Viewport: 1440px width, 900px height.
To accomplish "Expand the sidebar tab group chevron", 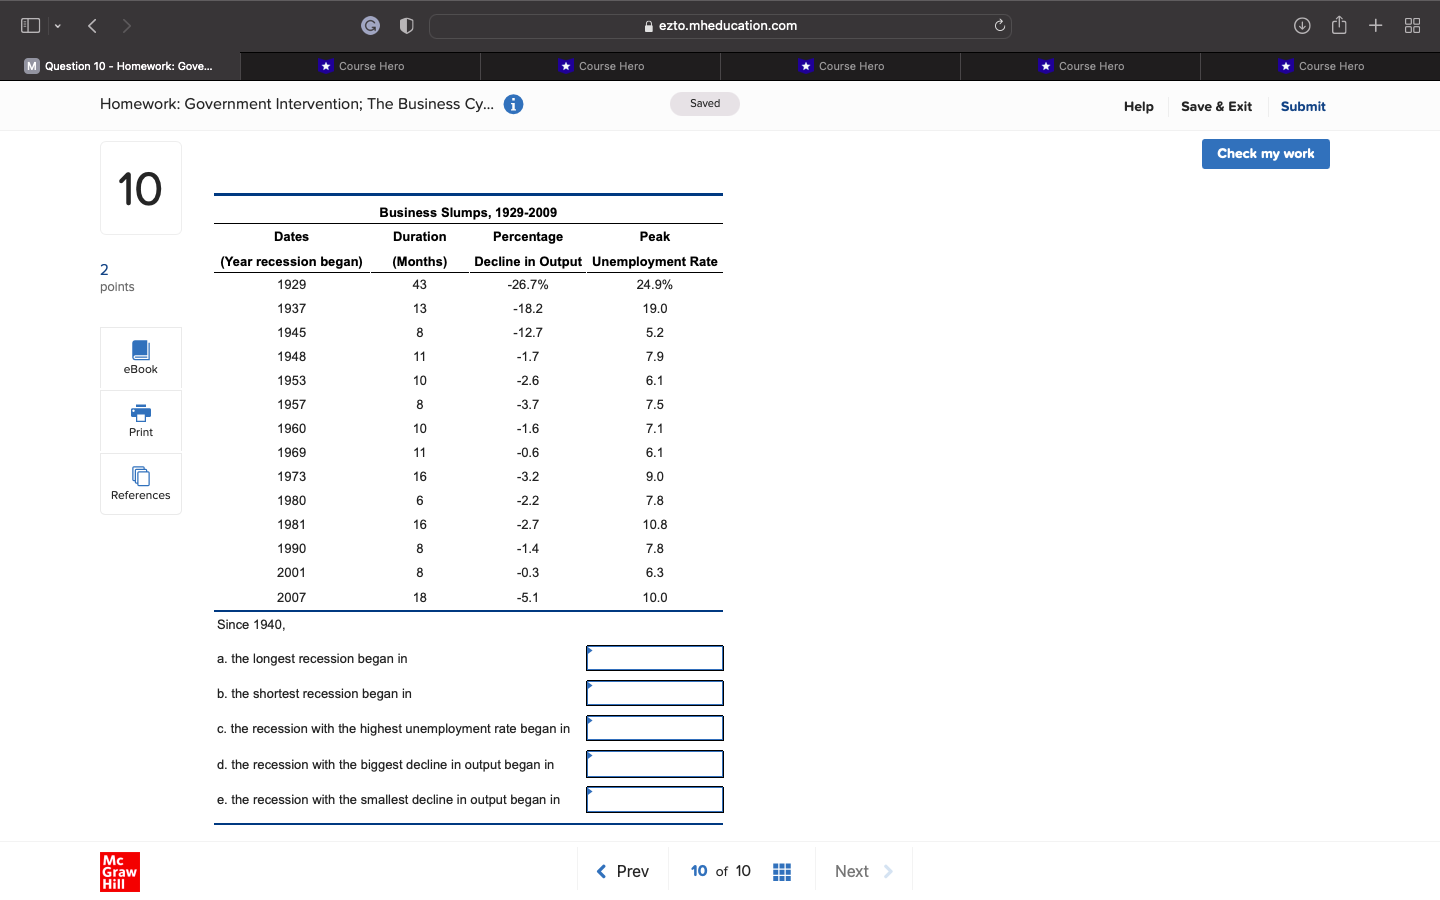I will pyautogui.click(x=57, y=25).
